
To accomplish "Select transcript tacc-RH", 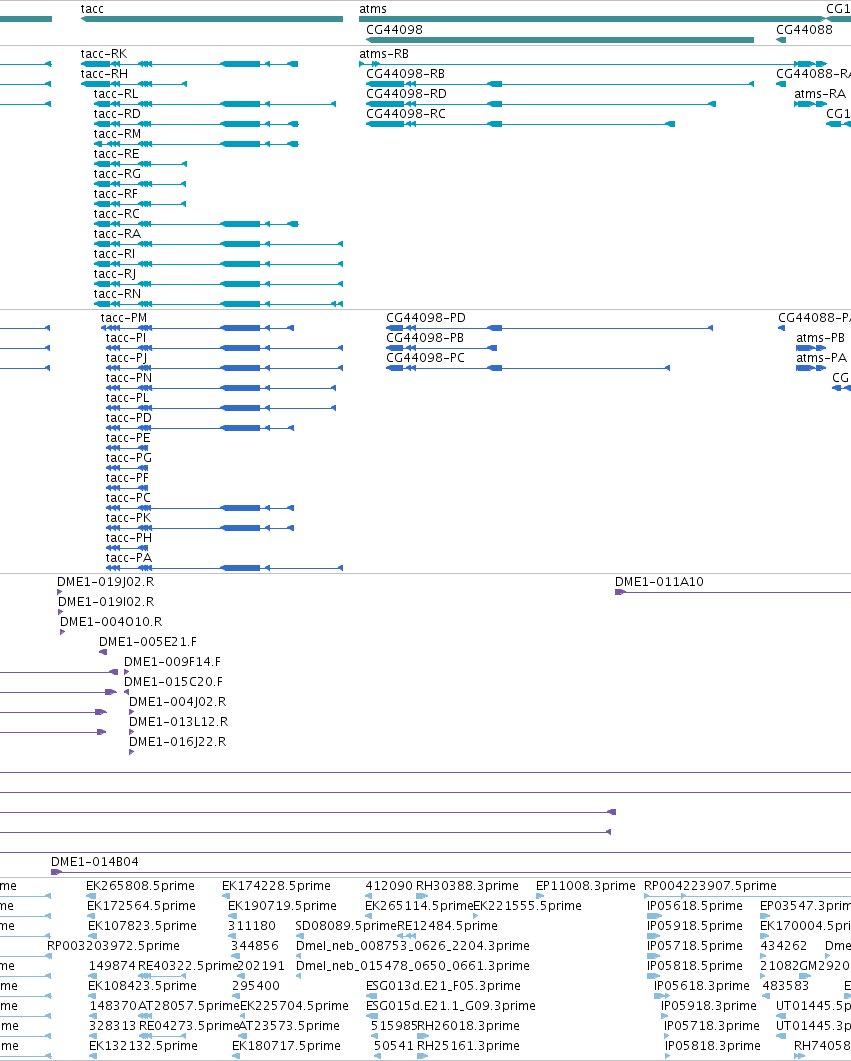I will [134, 84].
